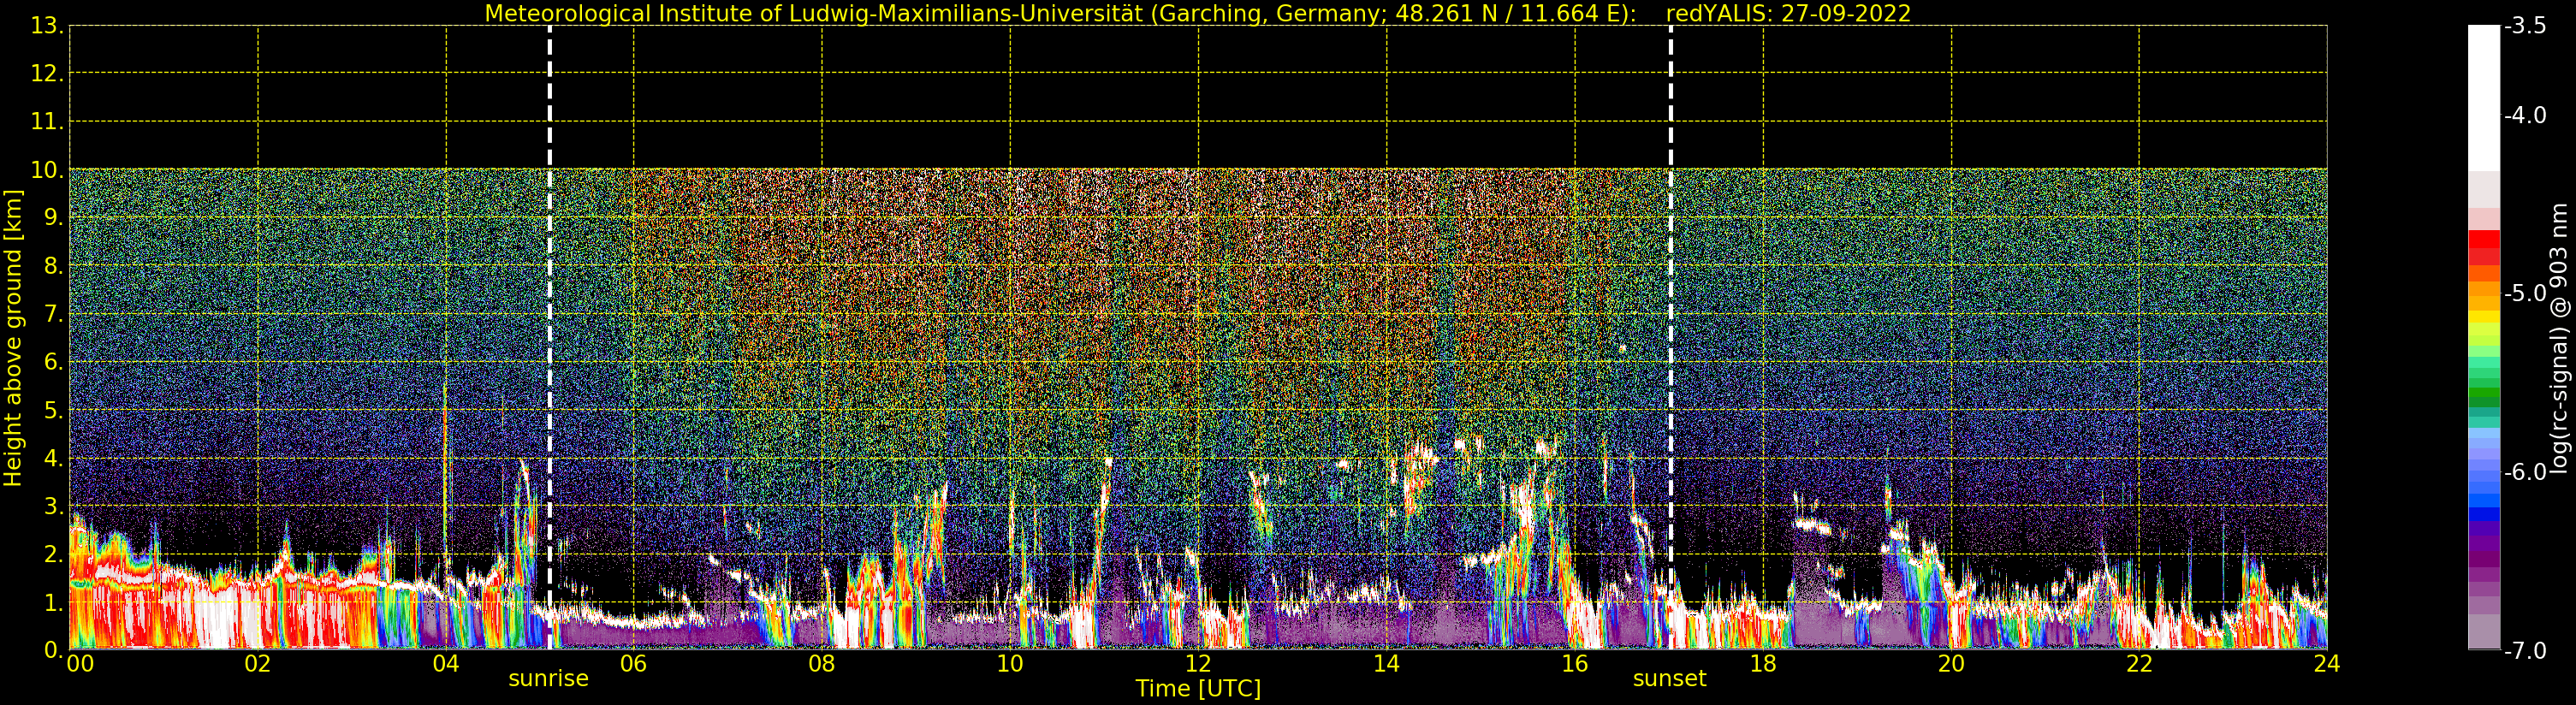Click the '4.' height axis tick label
This screenshot has height=705, width=2576.
coord(54,458)
